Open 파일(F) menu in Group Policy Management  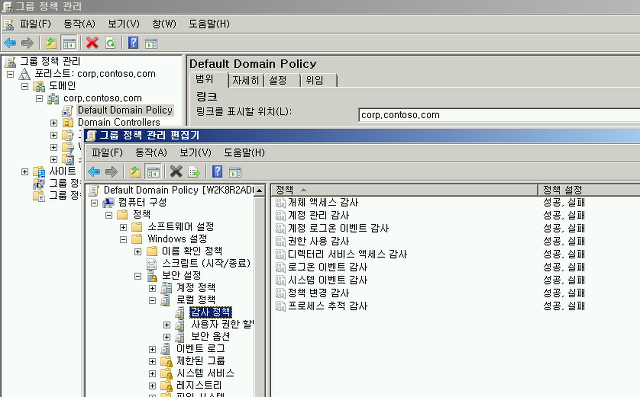pos(36,24)
